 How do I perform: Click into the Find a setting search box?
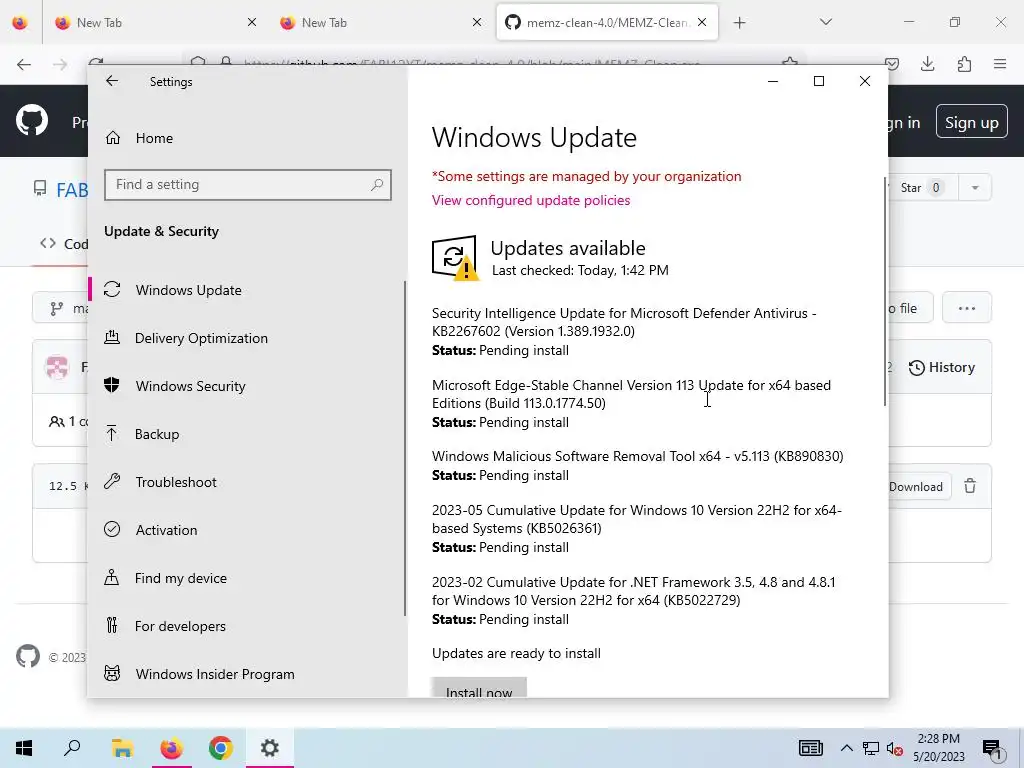[248, 185]
